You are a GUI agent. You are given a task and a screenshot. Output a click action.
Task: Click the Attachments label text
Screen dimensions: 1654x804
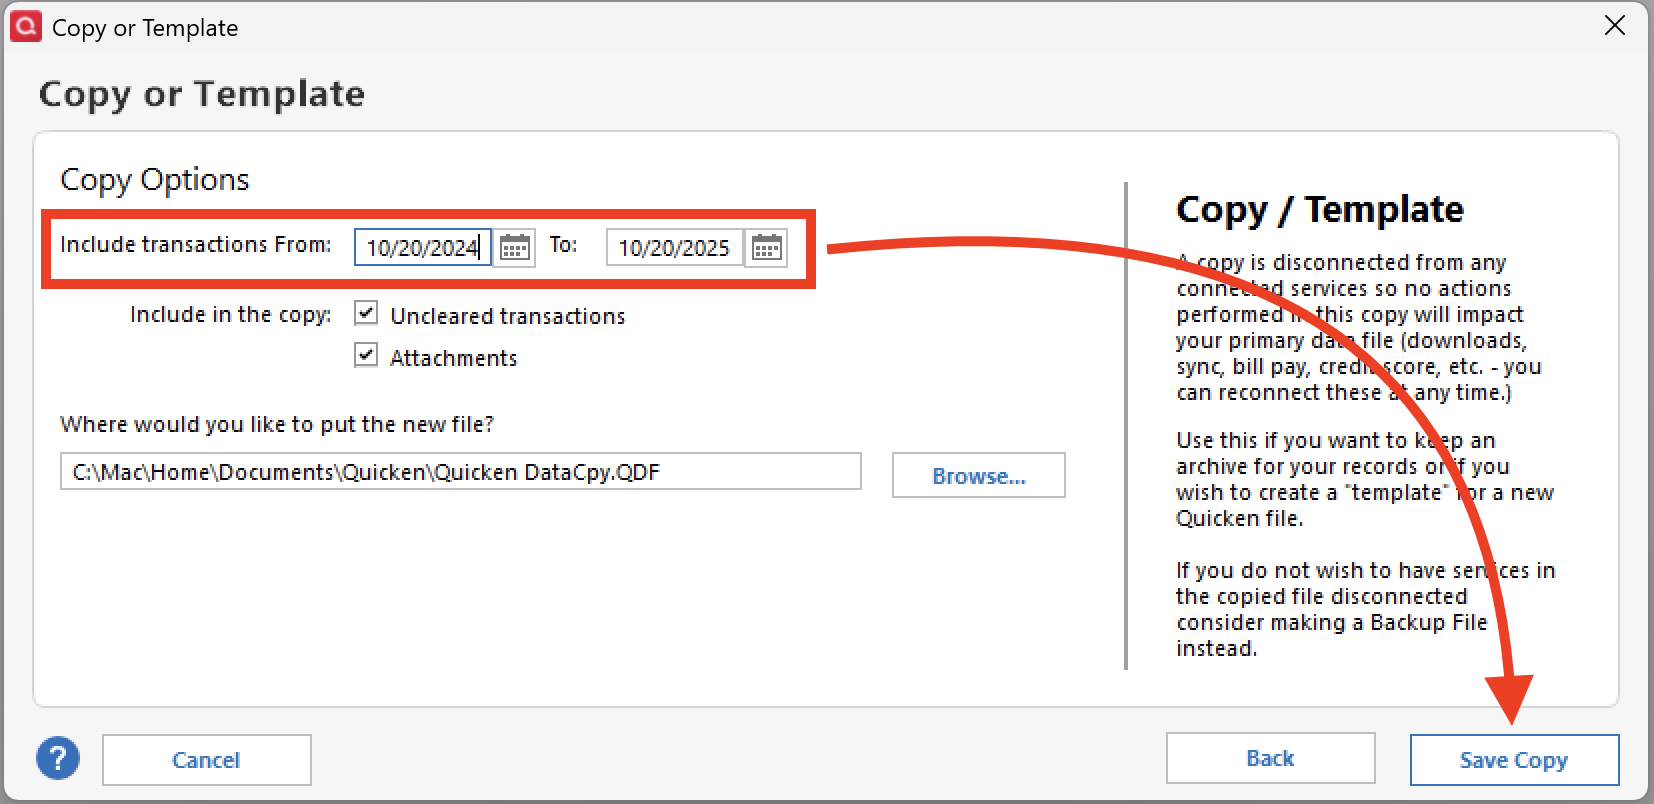tap(454, 358)
